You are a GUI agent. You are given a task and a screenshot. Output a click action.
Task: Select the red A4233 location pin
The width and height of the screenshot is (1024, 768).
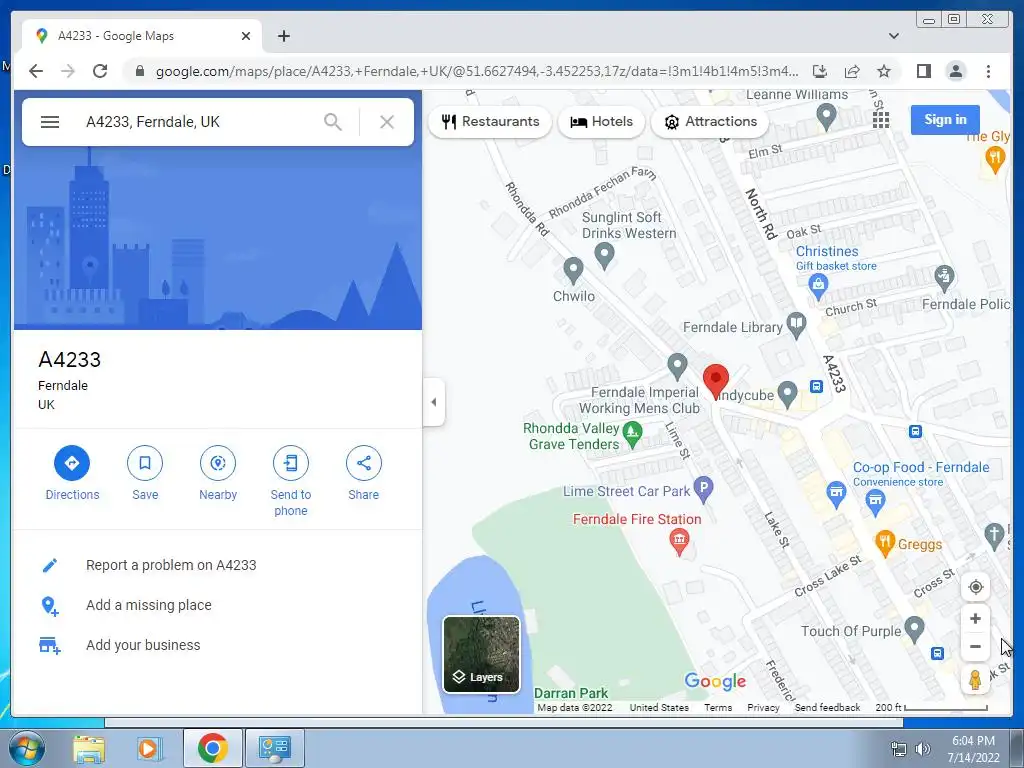coord(716,380)
